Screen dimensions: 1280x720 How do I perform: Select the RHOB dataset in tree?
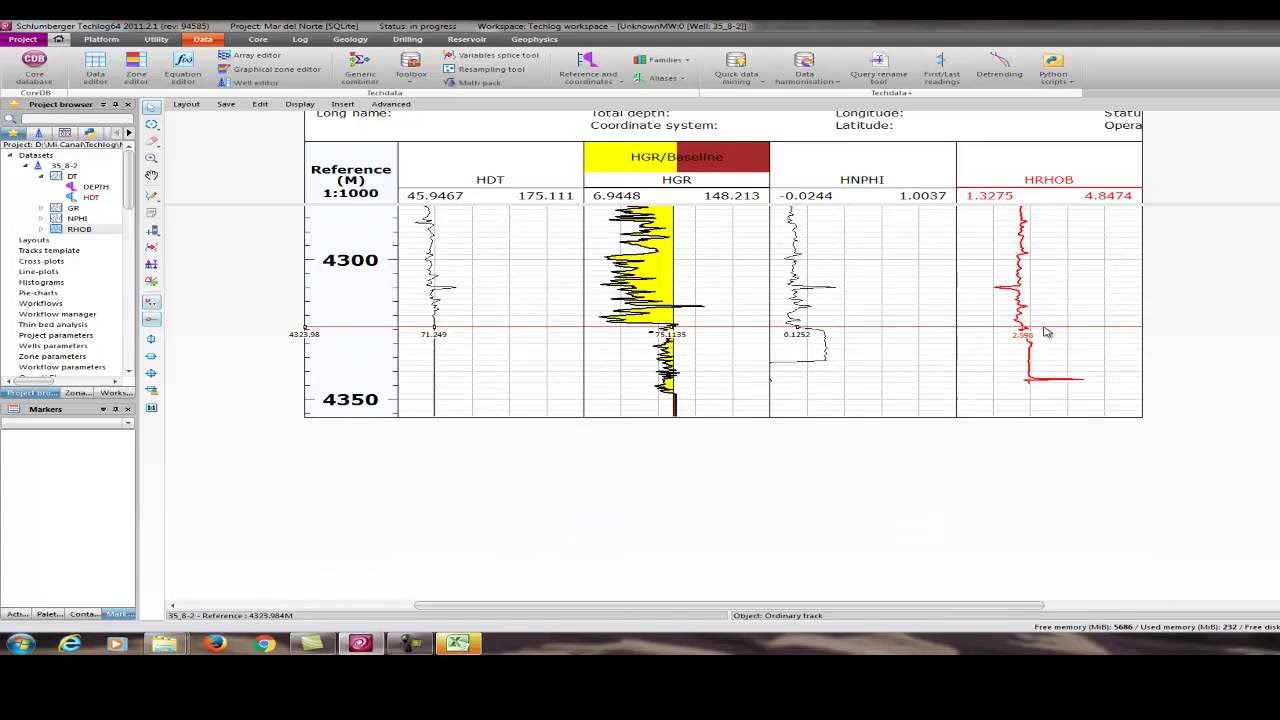pos(78,229)
